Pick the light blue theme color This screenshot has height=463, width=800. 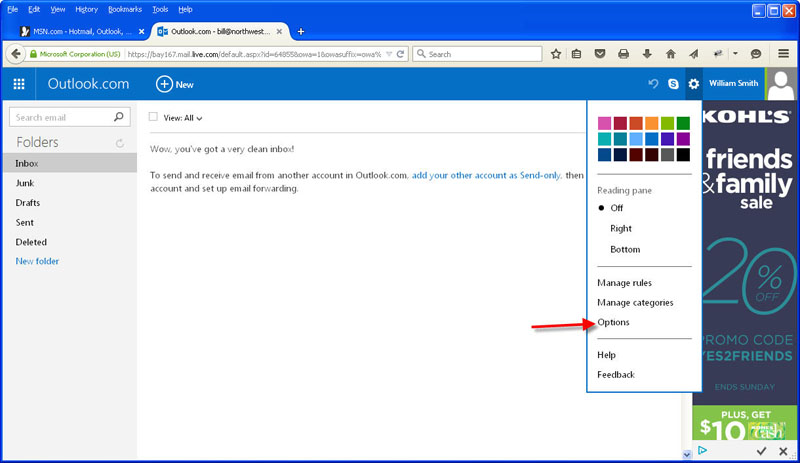[636, 139]
